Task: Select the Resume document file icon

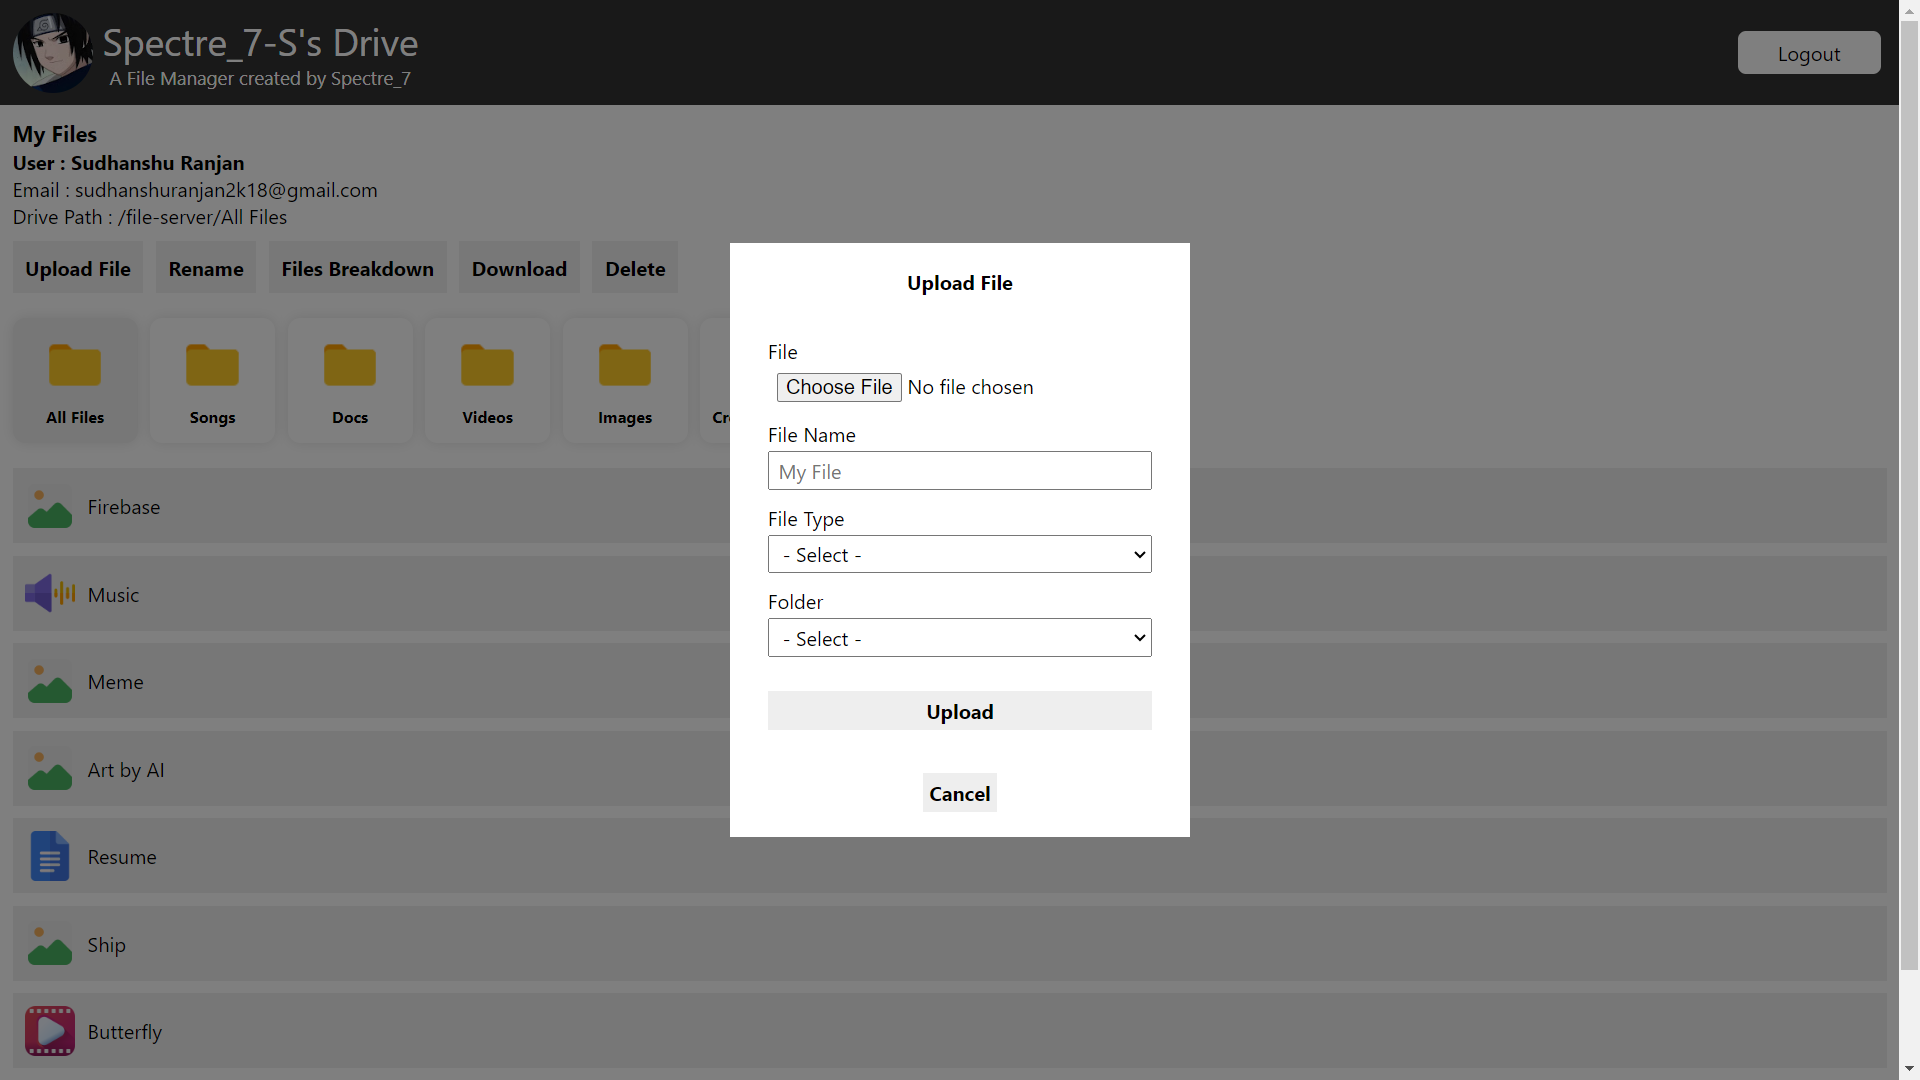Action: click(x=50, y=857)
